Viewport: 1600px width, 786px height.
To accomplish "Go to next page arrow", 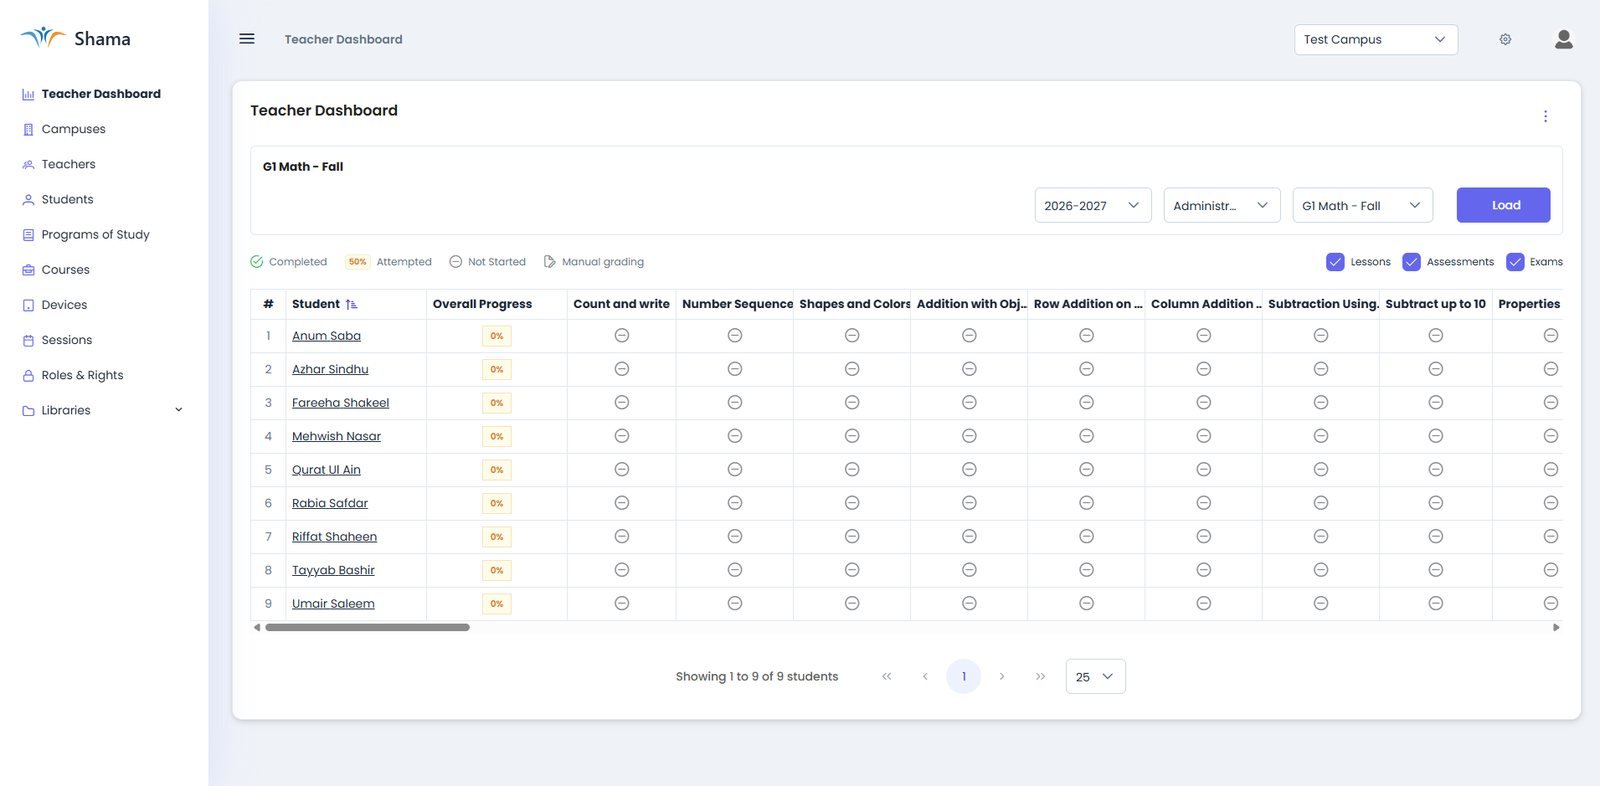I will [x=1002, y=677].
